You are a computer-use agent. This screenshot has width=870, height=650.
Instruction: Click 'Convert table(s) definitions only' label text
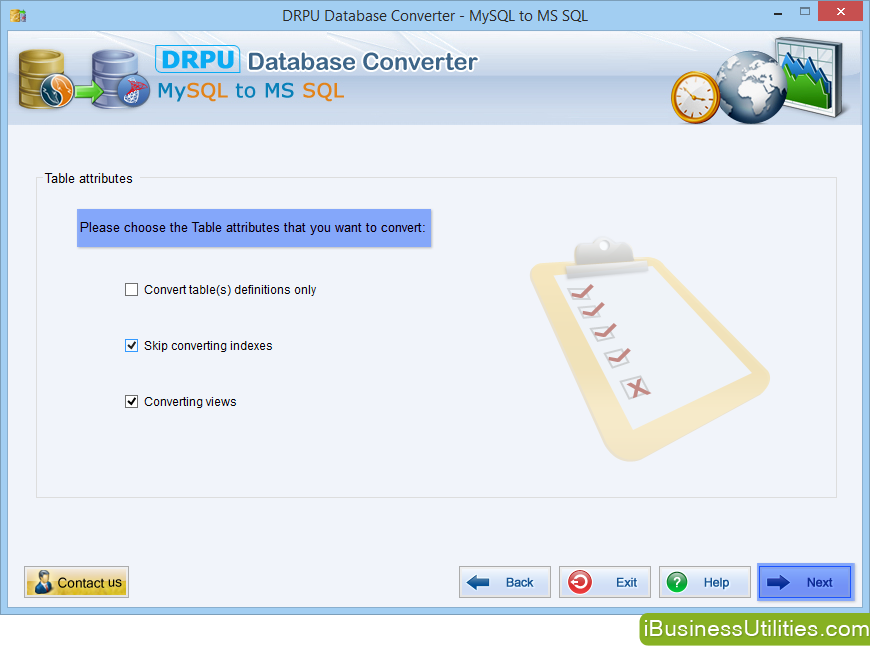click(230, 290)
